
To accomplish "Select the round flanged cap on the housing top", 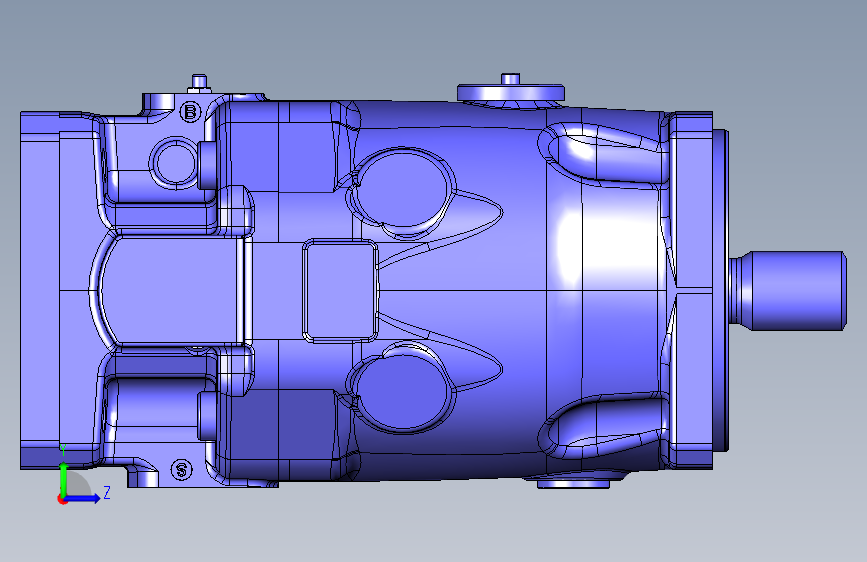I will point(510,91).
